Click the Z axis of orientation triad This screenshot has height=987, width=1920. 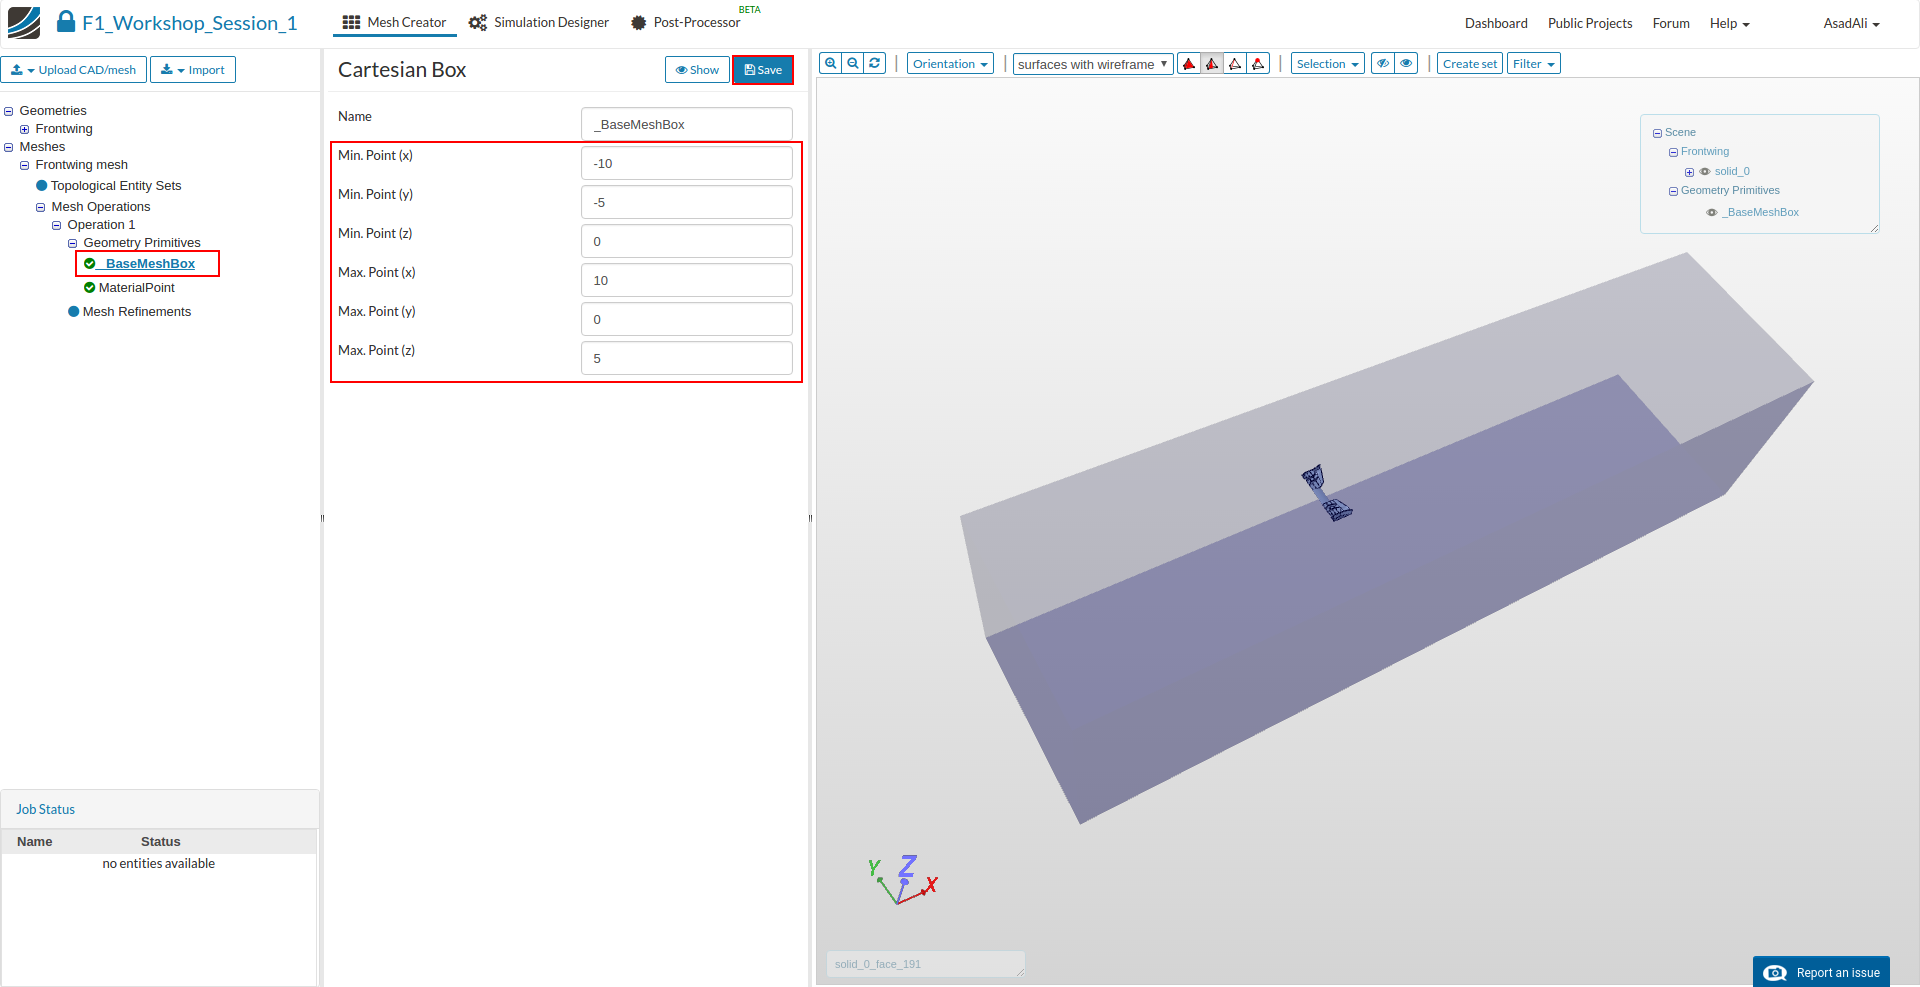point(907,866)
